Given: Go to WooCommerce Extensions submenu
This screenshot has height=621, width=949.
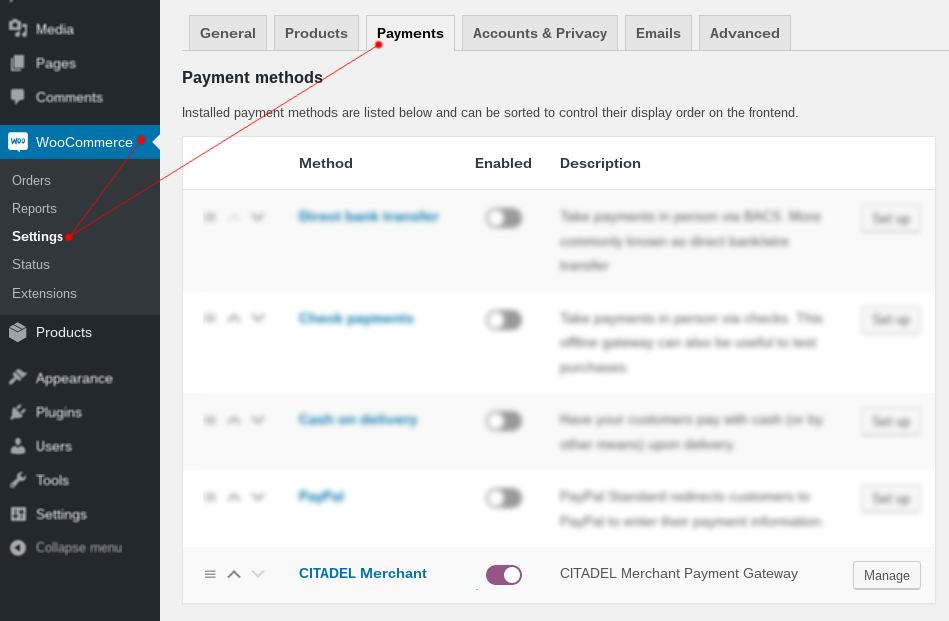Looking at the screenshot, I should coord(44,293).
